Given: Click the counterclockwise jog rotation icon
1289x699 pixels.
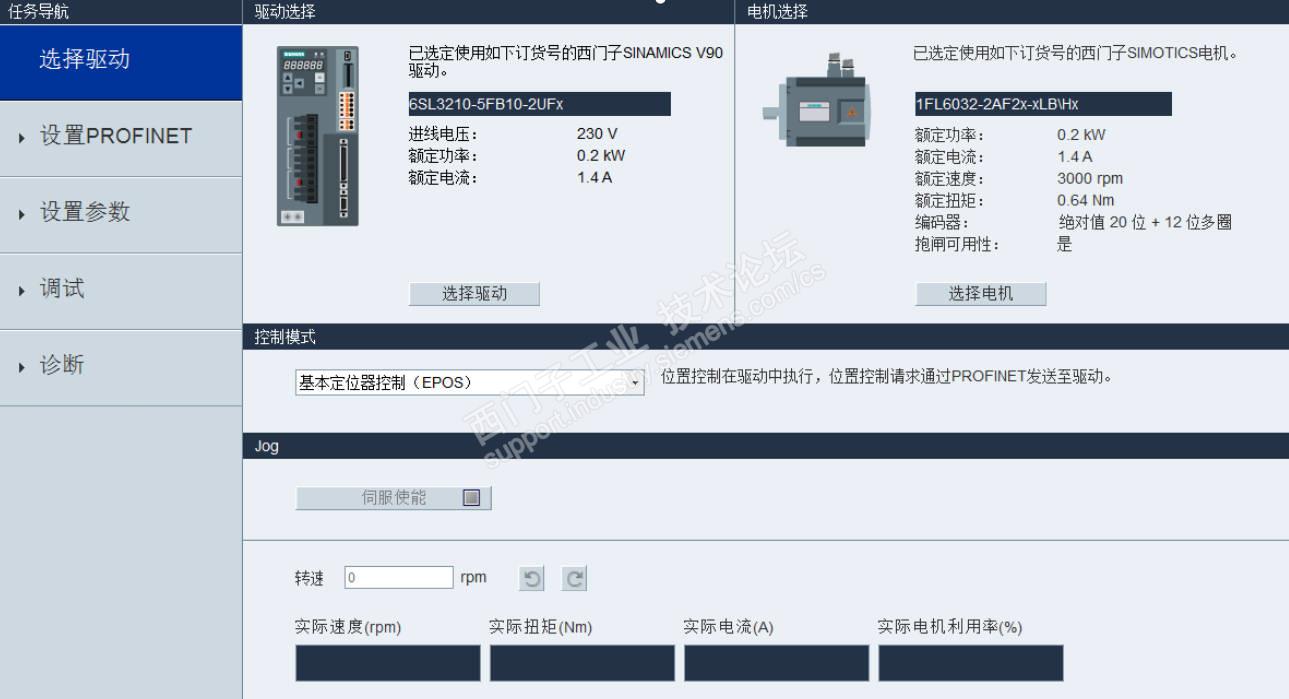Looking at the screenshot, I should click(x=532, y=578).
